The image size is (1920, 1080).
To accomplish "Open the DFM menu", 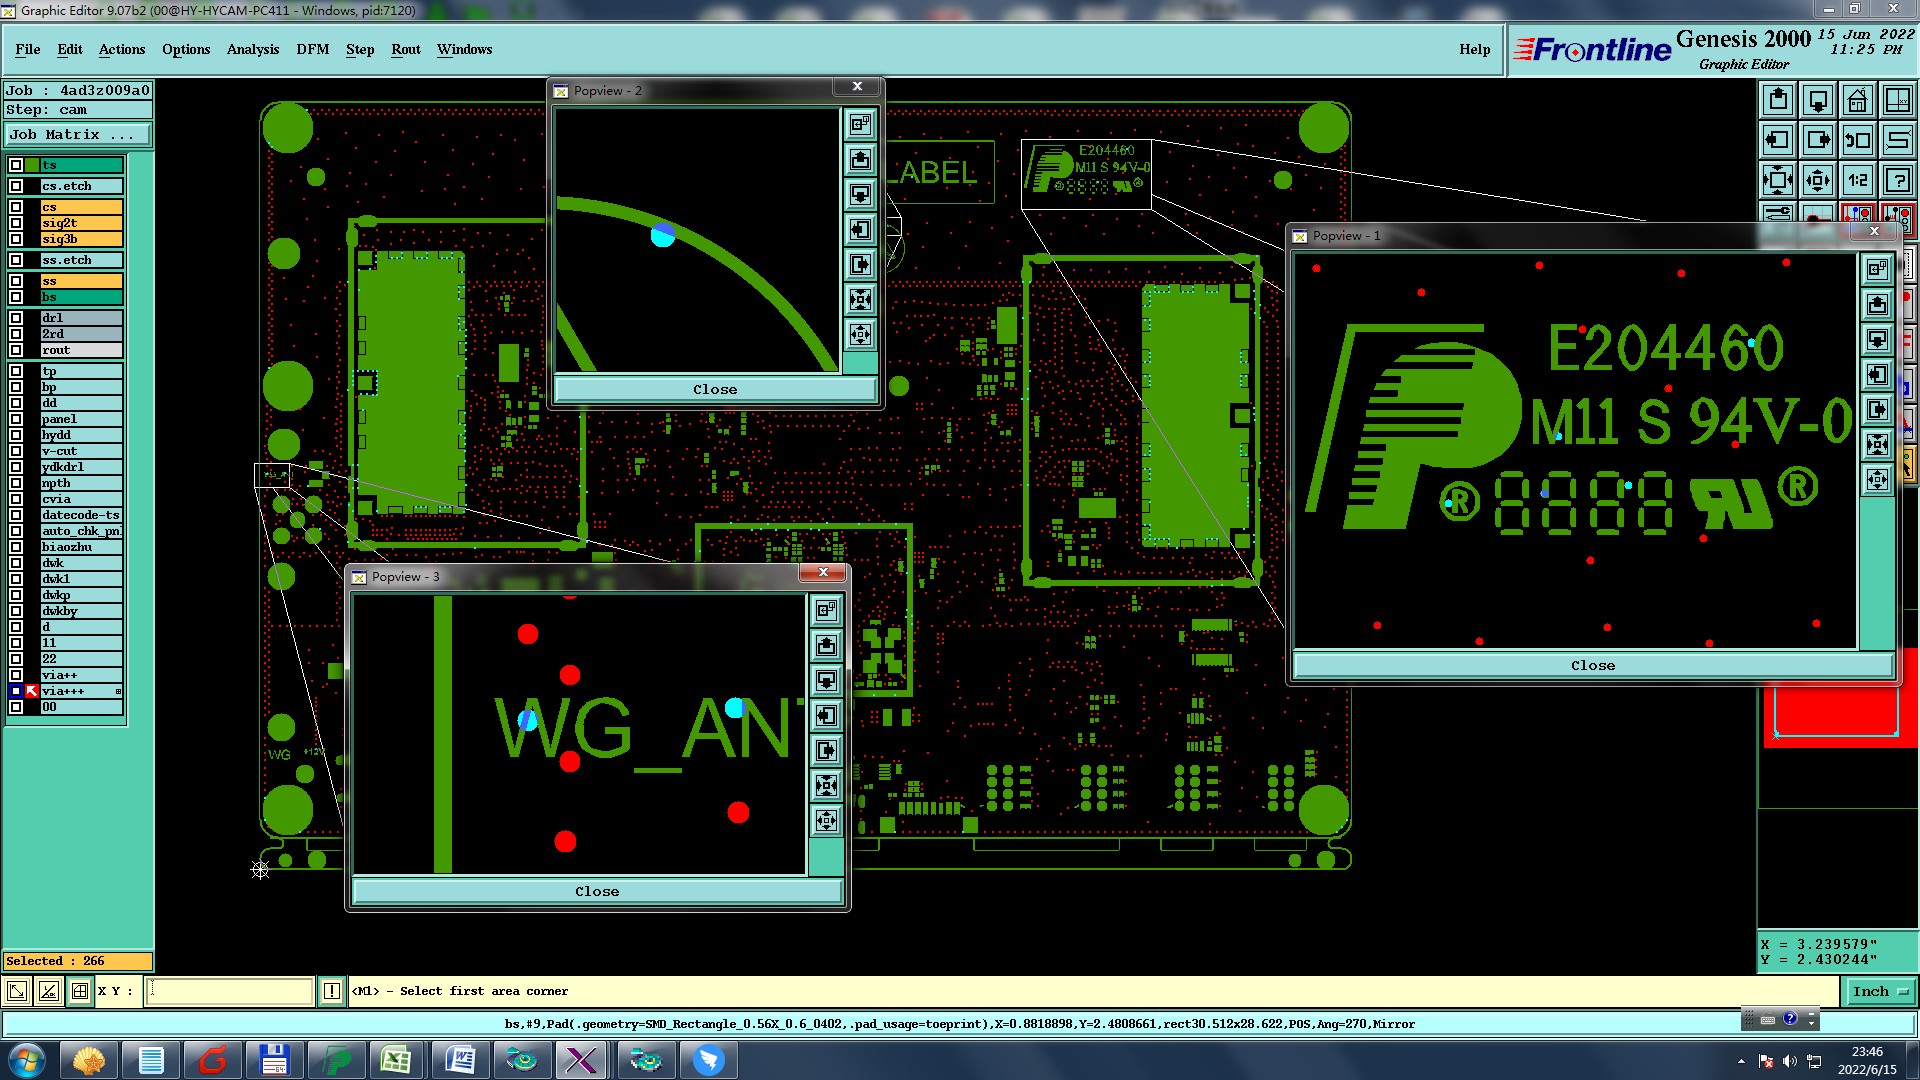I will tap(312, 49).
